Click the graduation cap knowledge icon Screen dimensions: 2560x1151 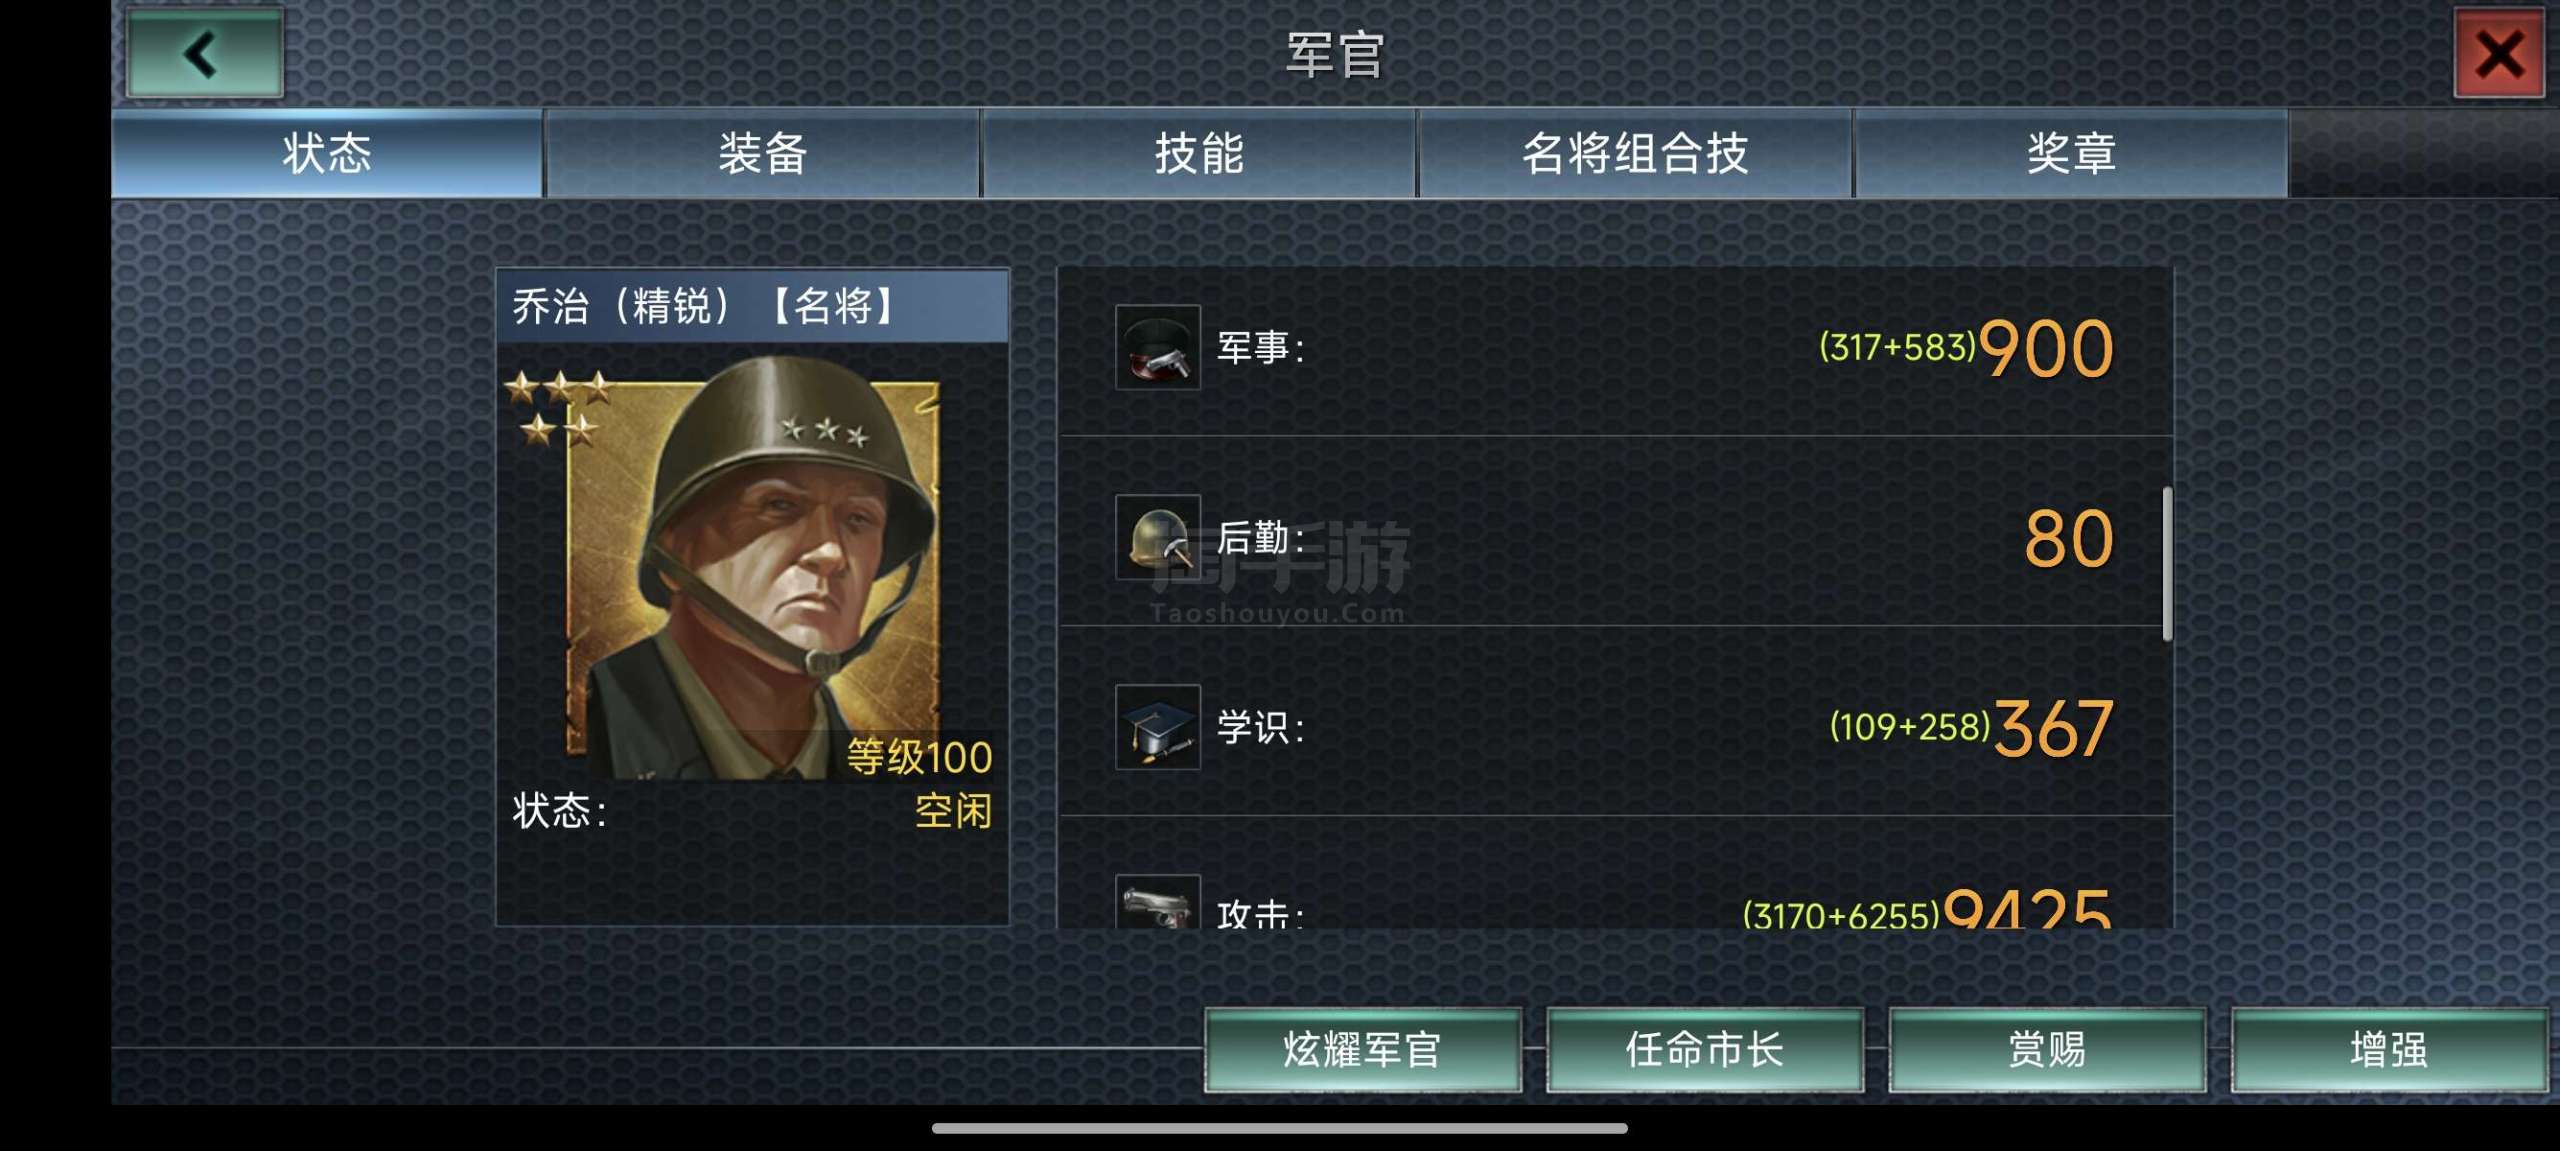[x=1158, y=727]
